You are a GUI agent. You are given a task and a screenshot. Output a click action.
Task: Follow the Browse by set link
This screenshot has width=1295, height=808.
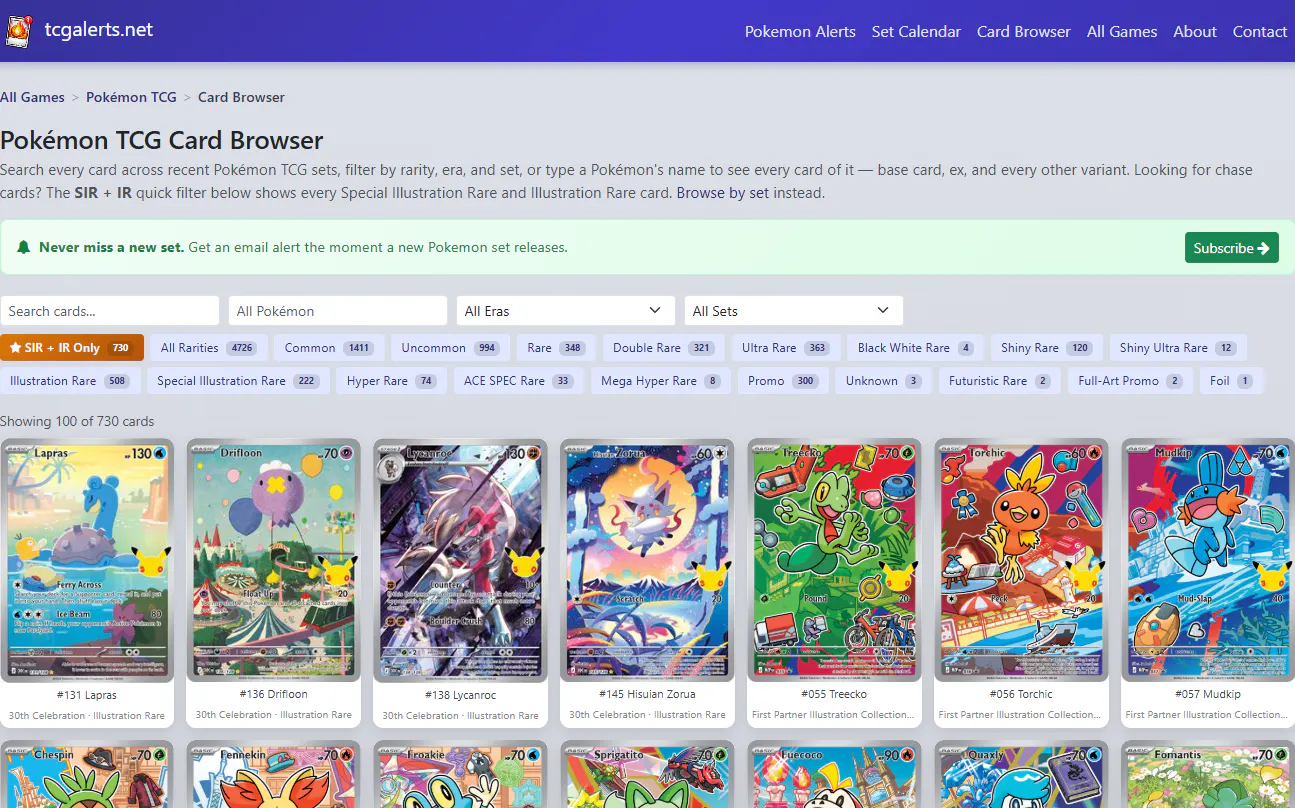tap(723, 193)
